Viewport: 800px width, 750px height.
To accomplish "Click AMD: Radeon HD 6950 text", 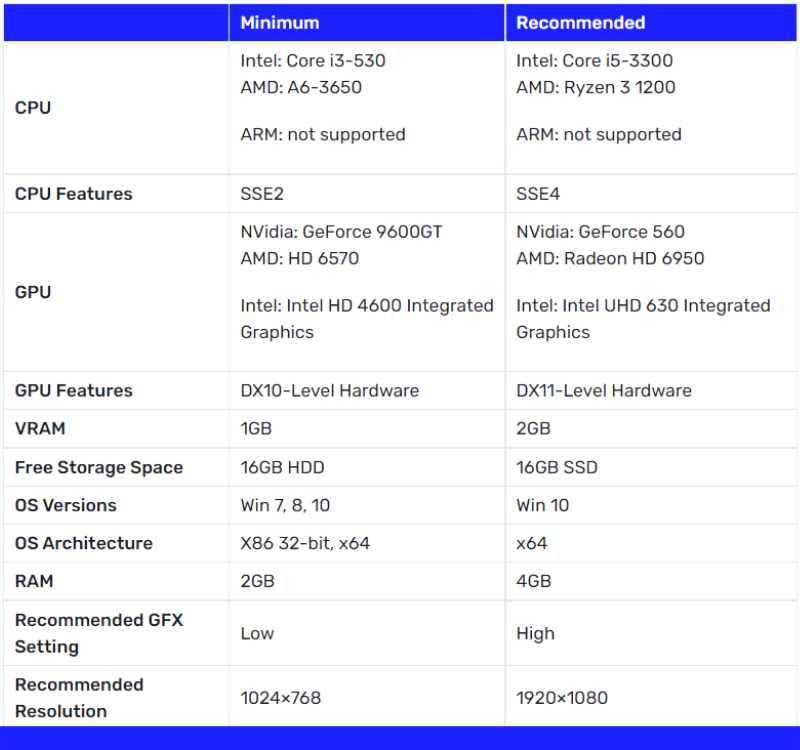I will [x=610, y=259].
